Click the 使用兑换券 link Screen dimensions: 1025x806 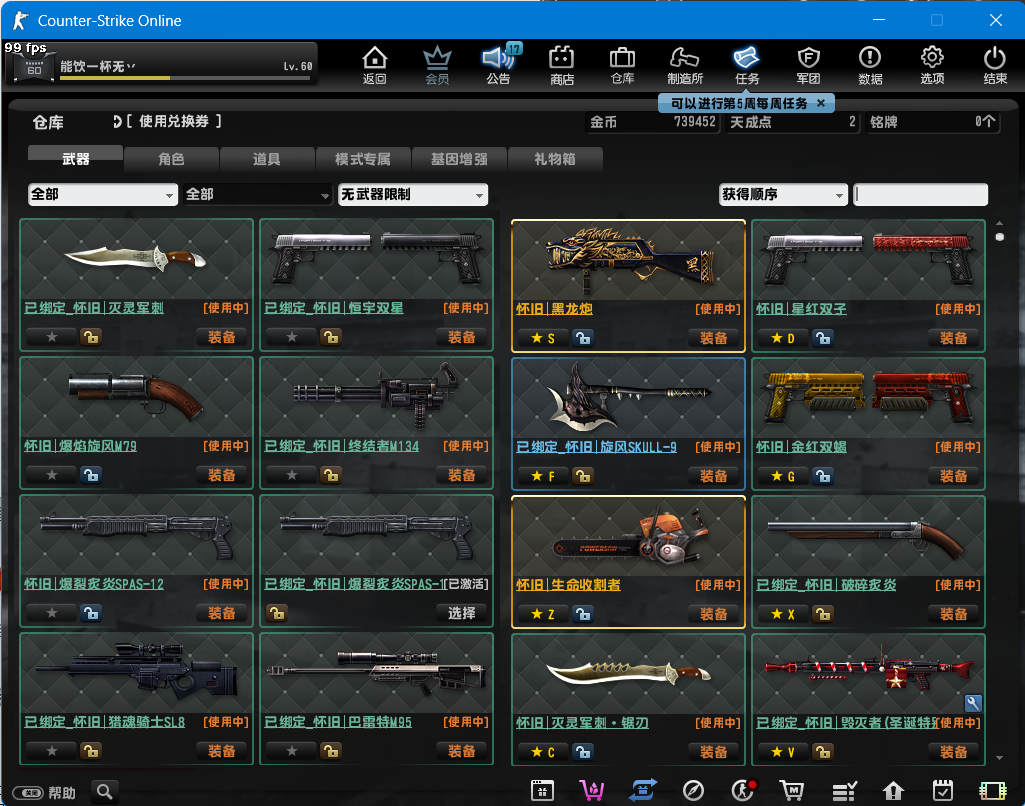tap(173, 121)
